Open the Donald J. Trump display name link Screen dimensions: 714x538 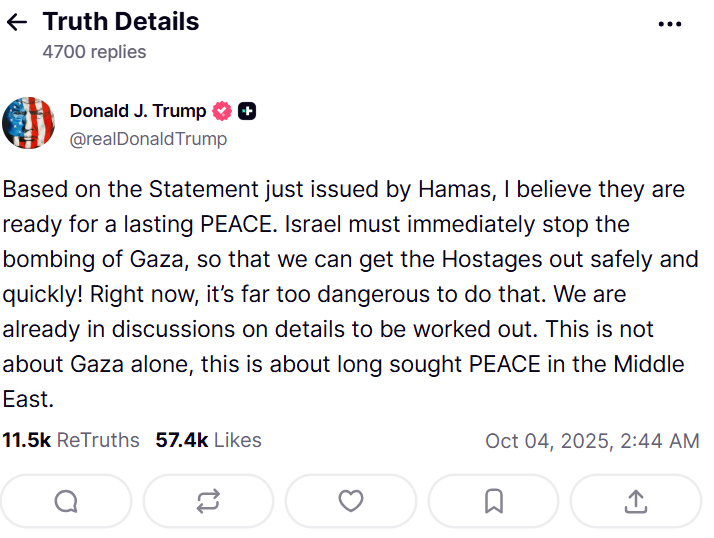point(138,111)
